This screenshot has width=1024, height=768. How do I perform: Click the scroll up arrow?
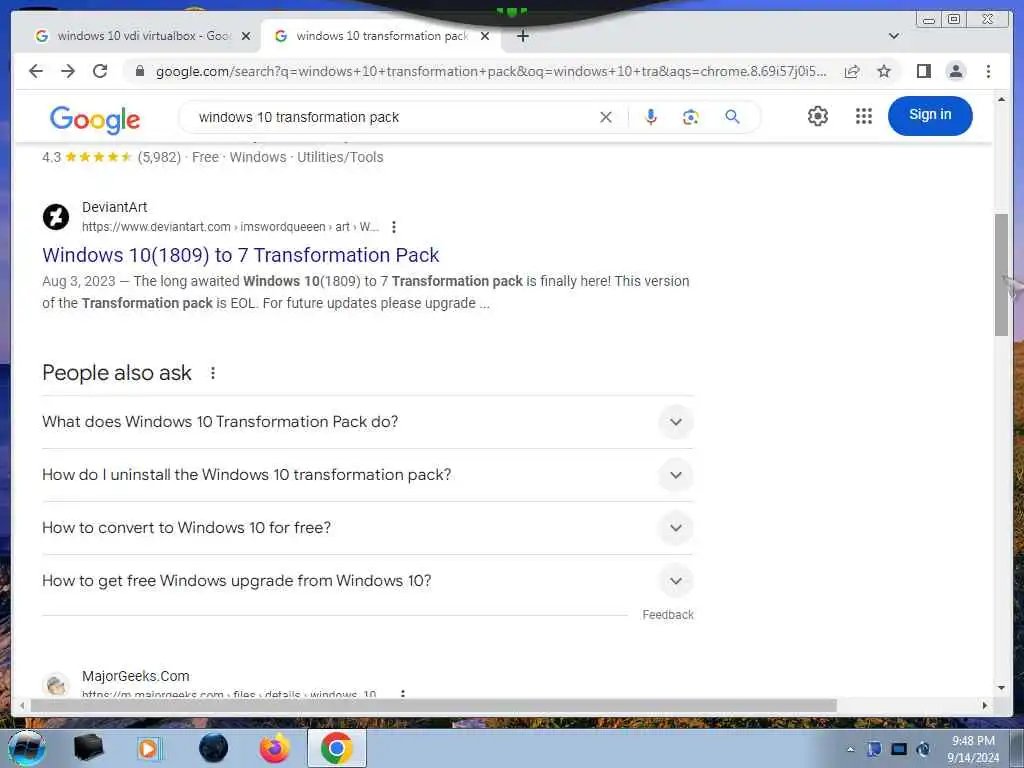1001,99
